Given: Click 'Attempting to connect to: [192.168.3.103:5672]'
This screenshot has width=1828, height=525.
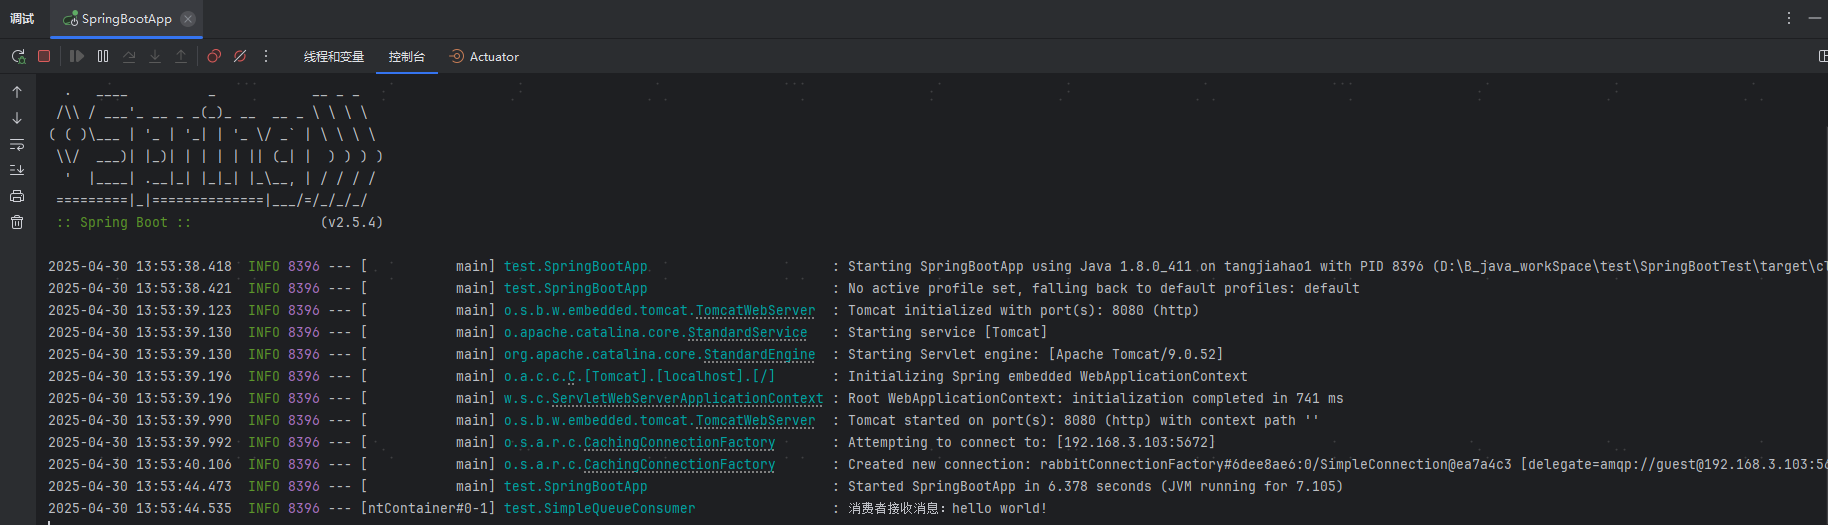Looking at the screenshot, I should tap(1031, 443).
